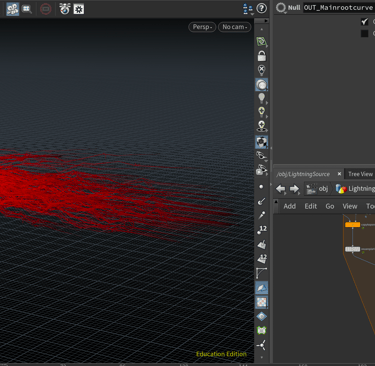This screenshot has width=375, height=366.
Task: Click the display points dot icon
Action: coord(261,187)
